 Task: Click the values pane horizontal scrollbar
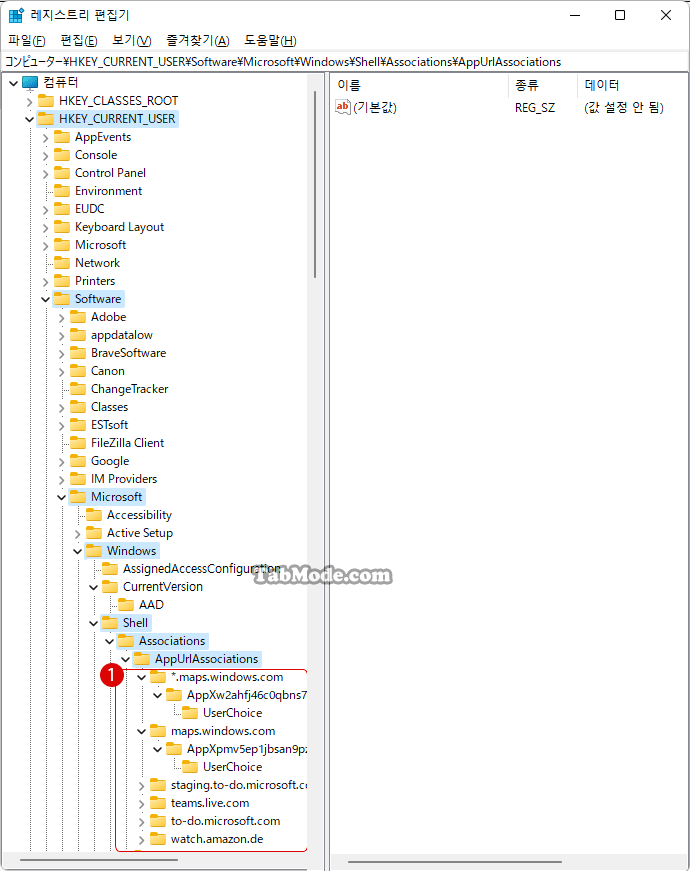pyautogui.click(x=454, y=862)
